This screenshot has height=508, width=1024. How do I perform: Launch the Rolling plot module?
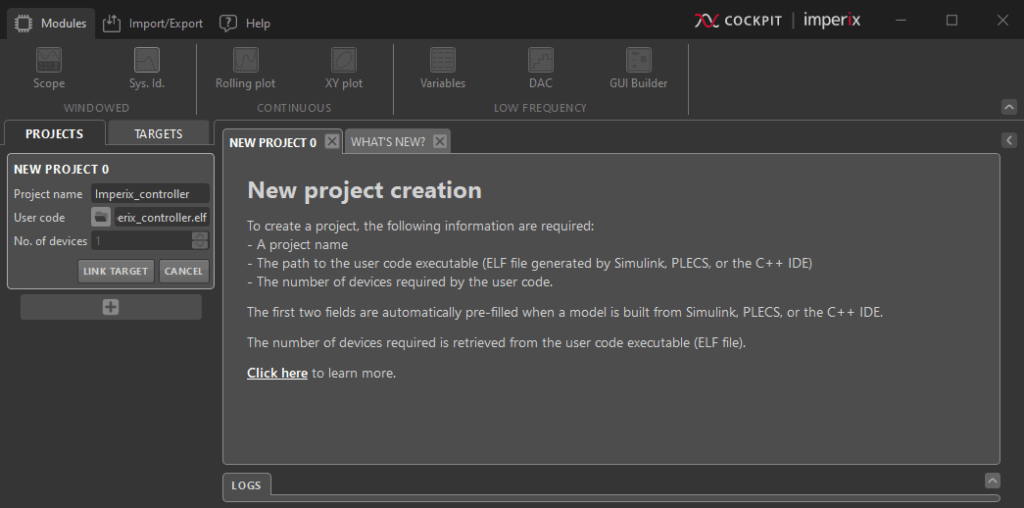245,67
